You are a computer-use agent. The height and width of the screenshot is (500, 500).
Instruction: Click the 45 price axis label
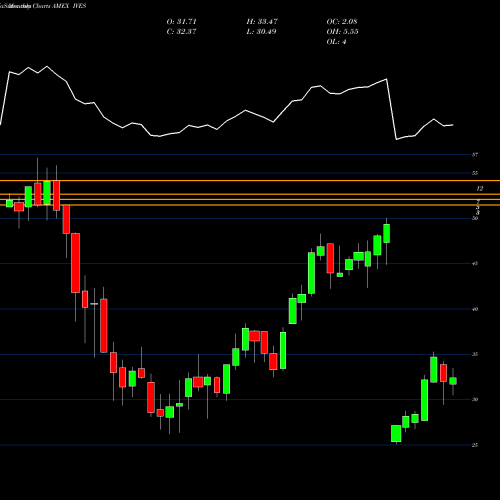(x=475, y=264)
